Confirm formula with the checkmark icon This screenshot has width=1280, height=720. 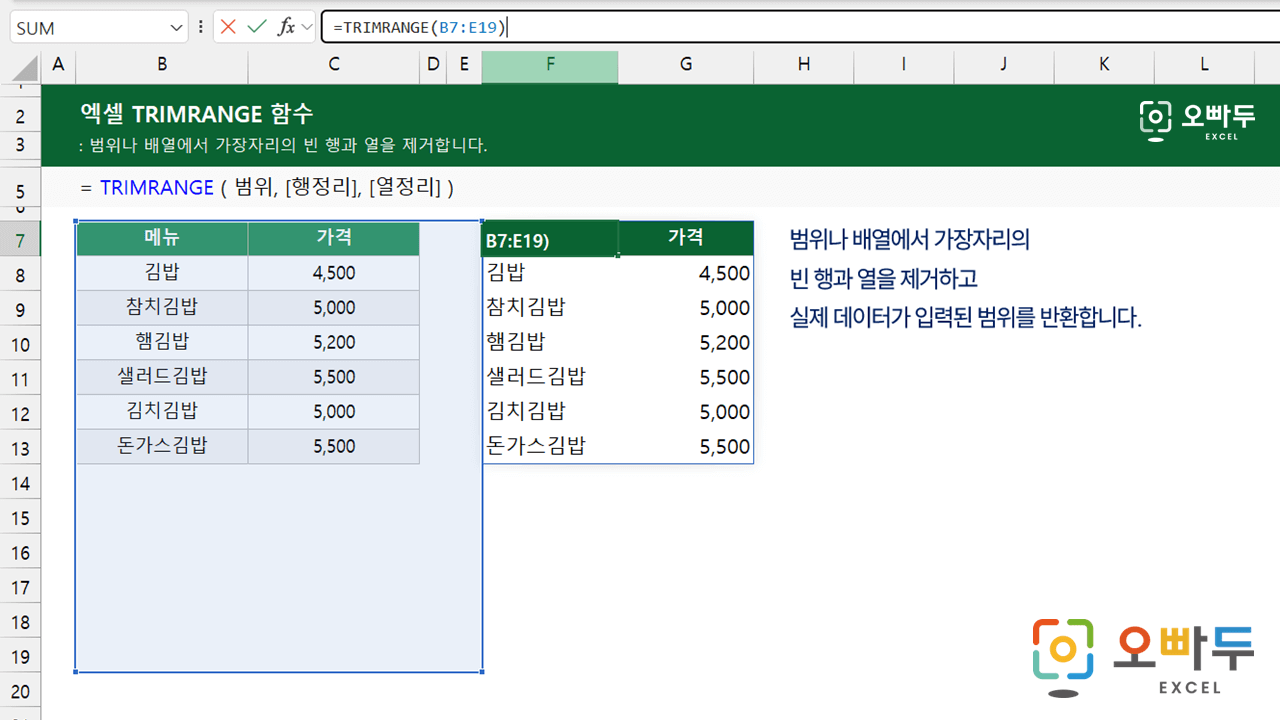pos(257,27)
